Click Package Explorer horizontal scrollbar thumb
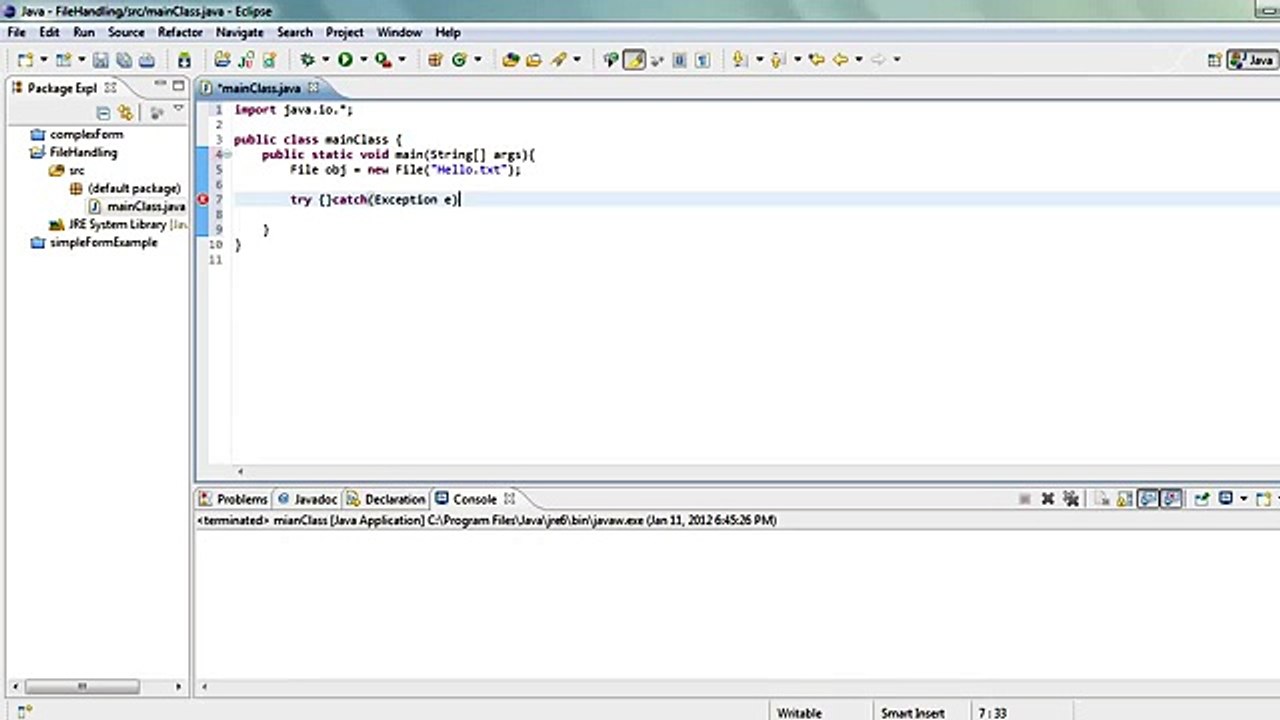The image size is (1280, 720). pyautogui.click(x=82, y=687)
